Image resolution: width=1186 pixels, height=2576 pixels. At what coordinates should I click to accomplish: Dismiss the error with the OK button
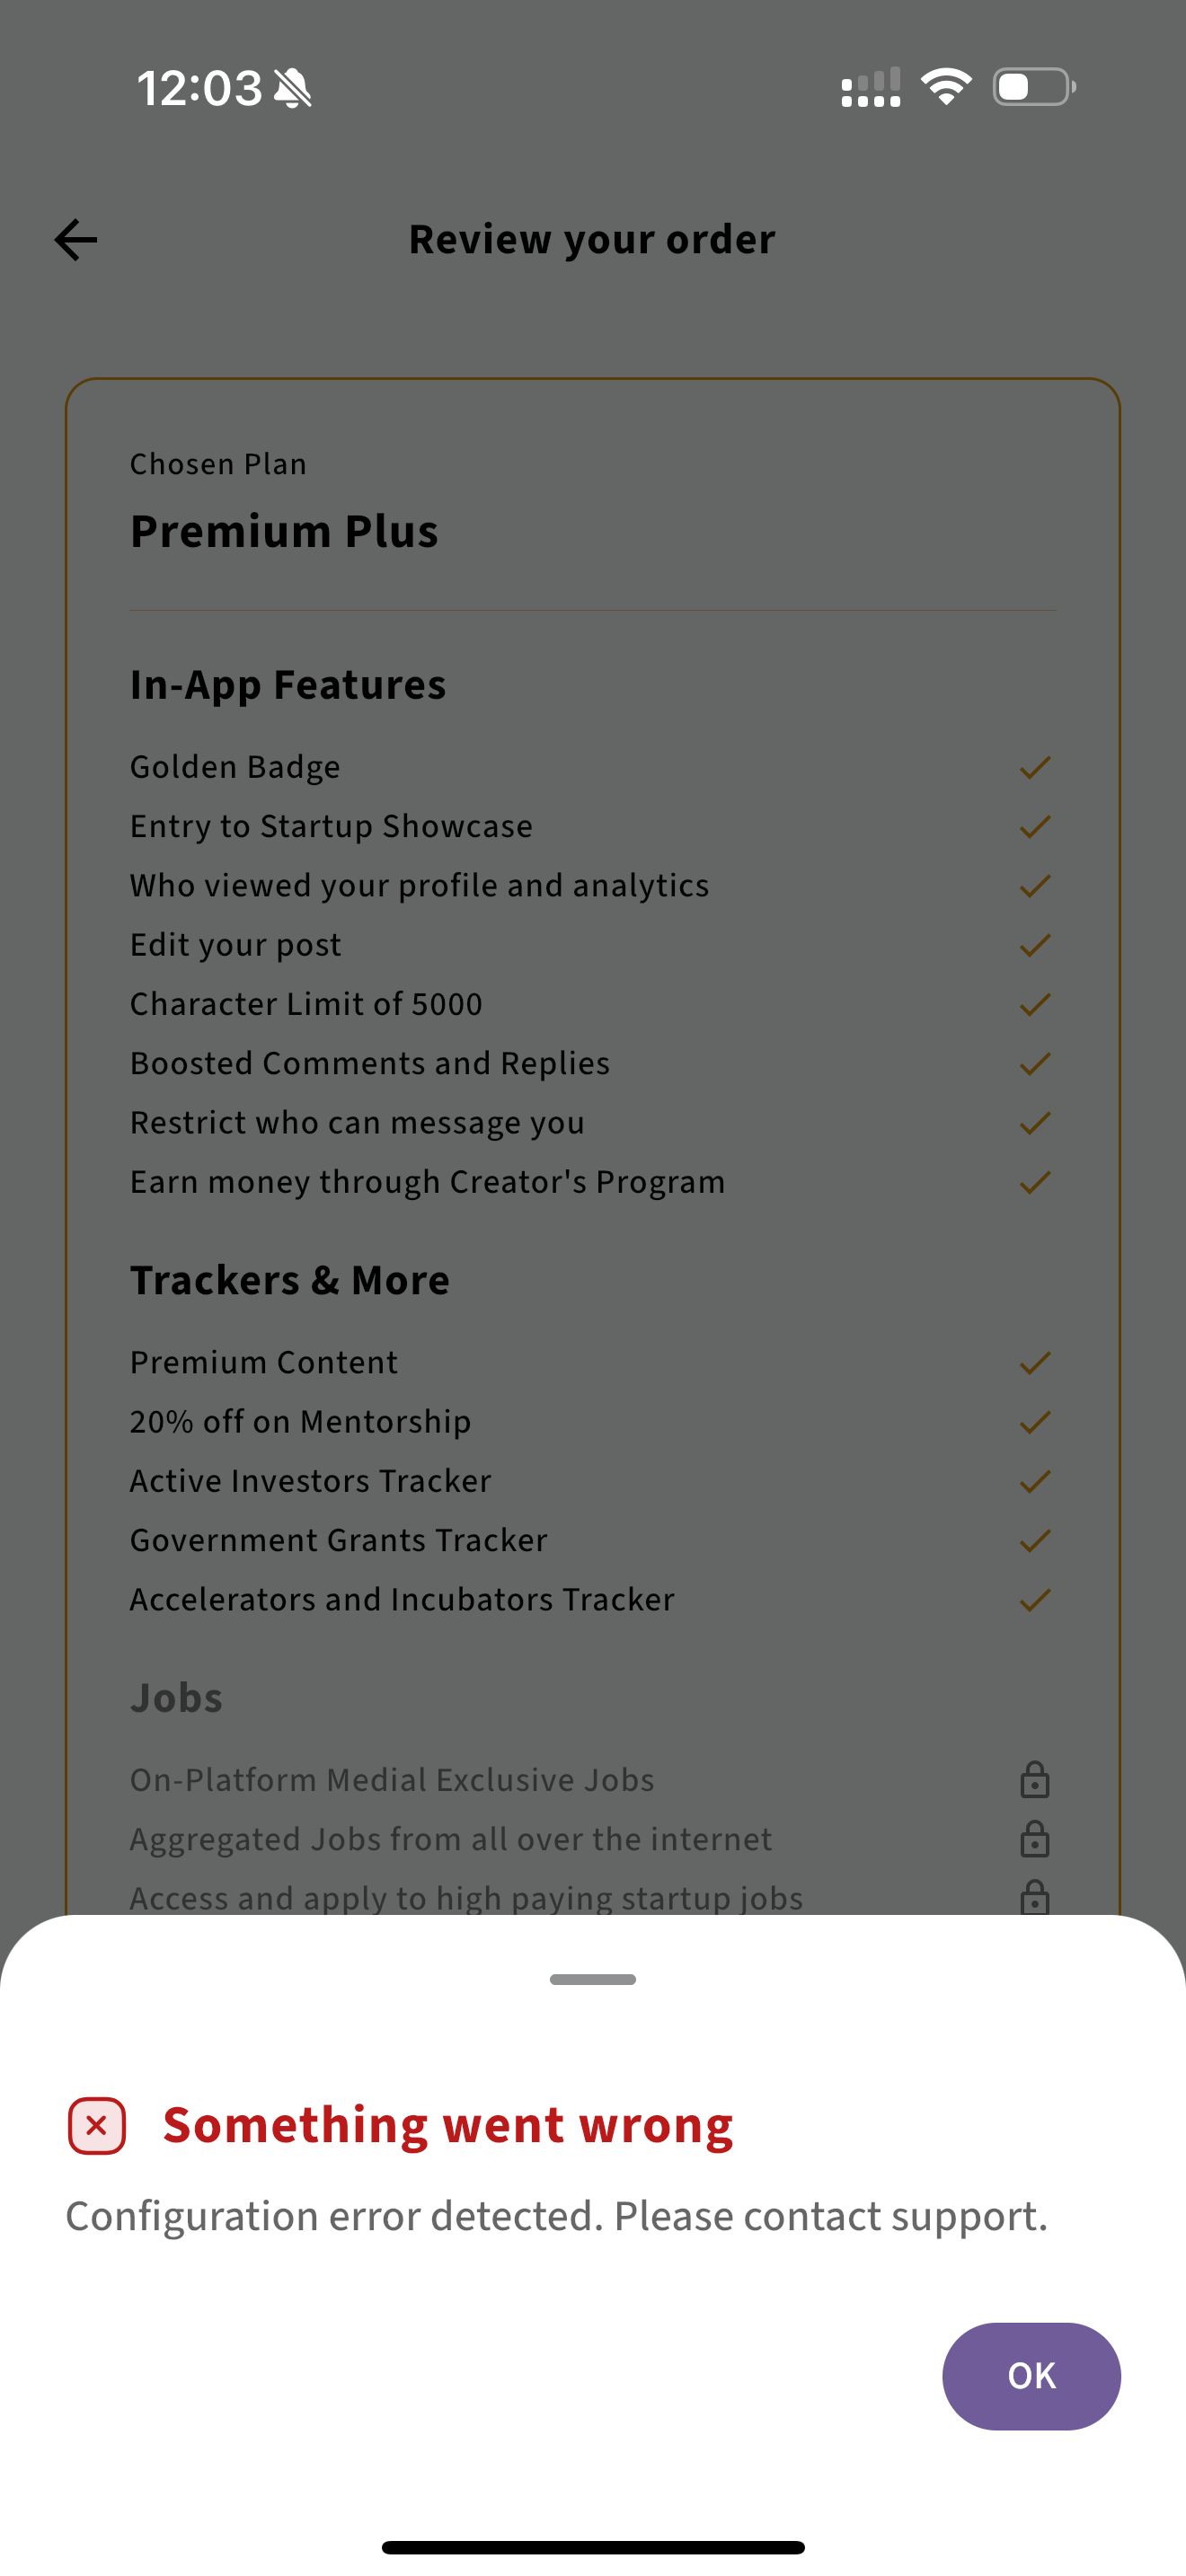tap(1031, 2375)
